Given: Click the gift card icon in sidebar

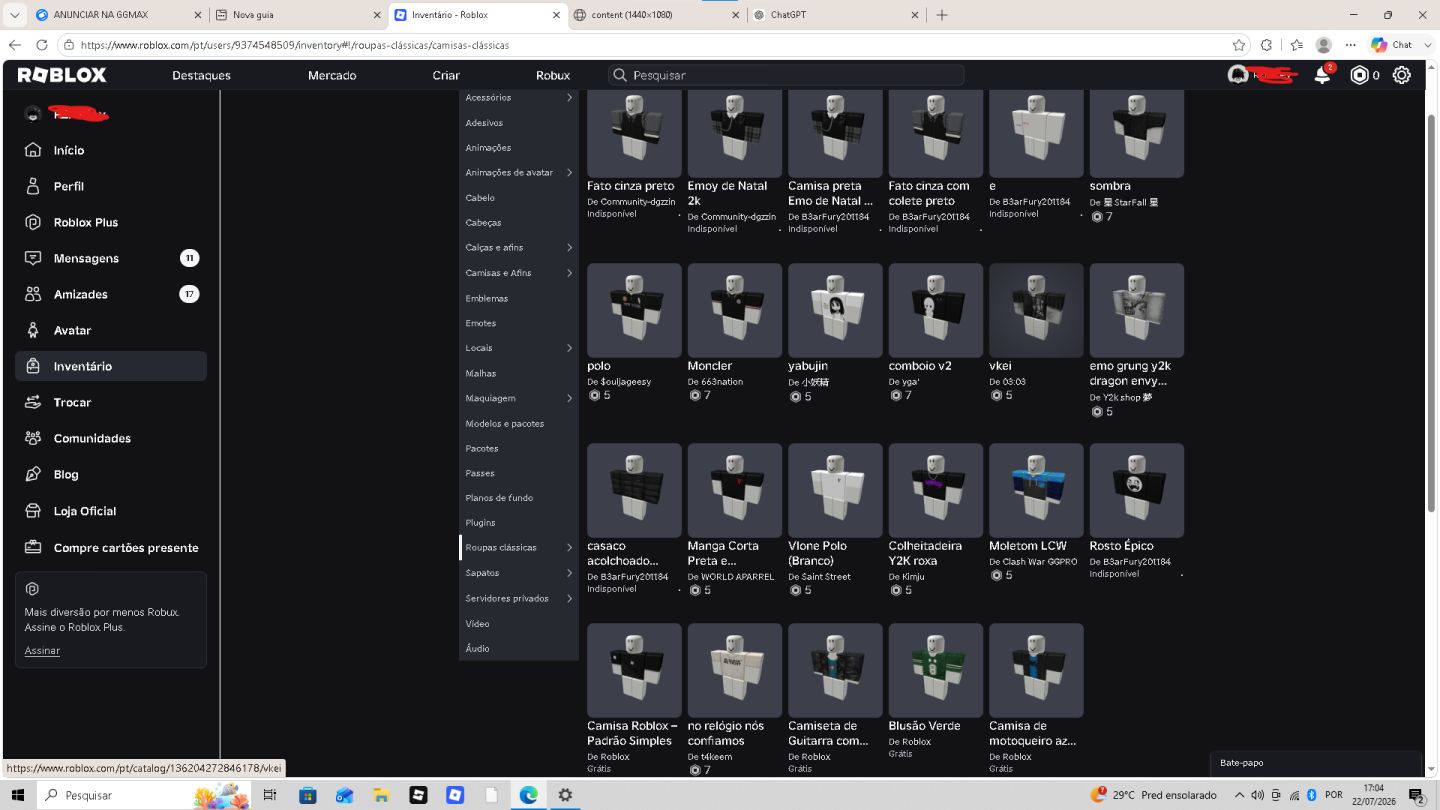Looking at the screenshot, I should click(33, 547).
